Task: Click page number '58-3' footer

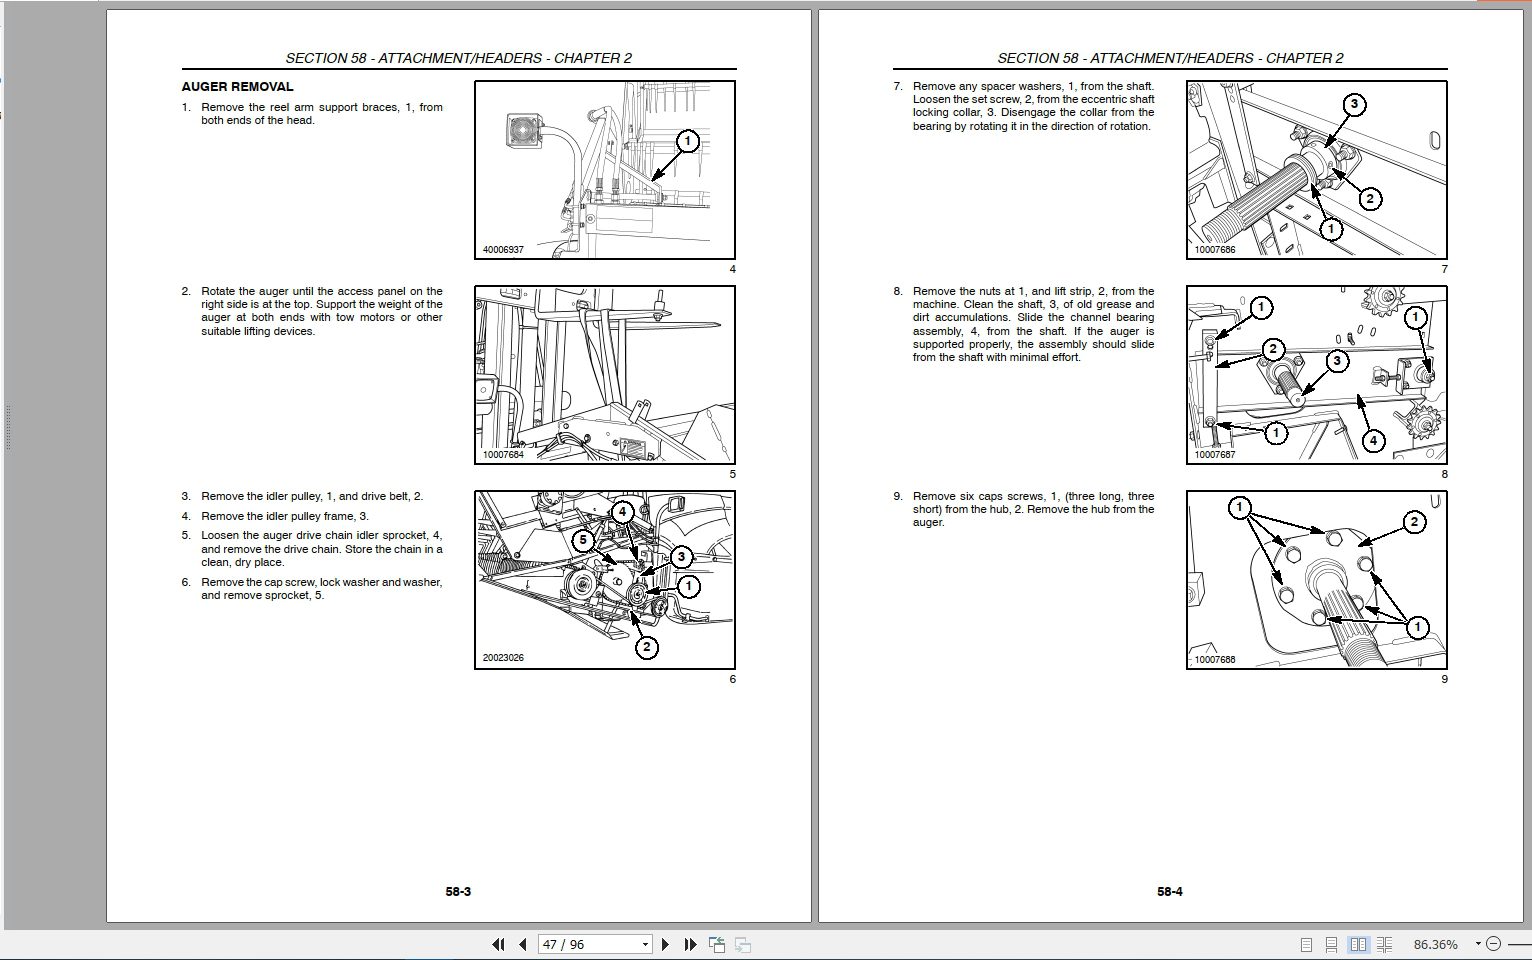Action: tap(458, 891)
